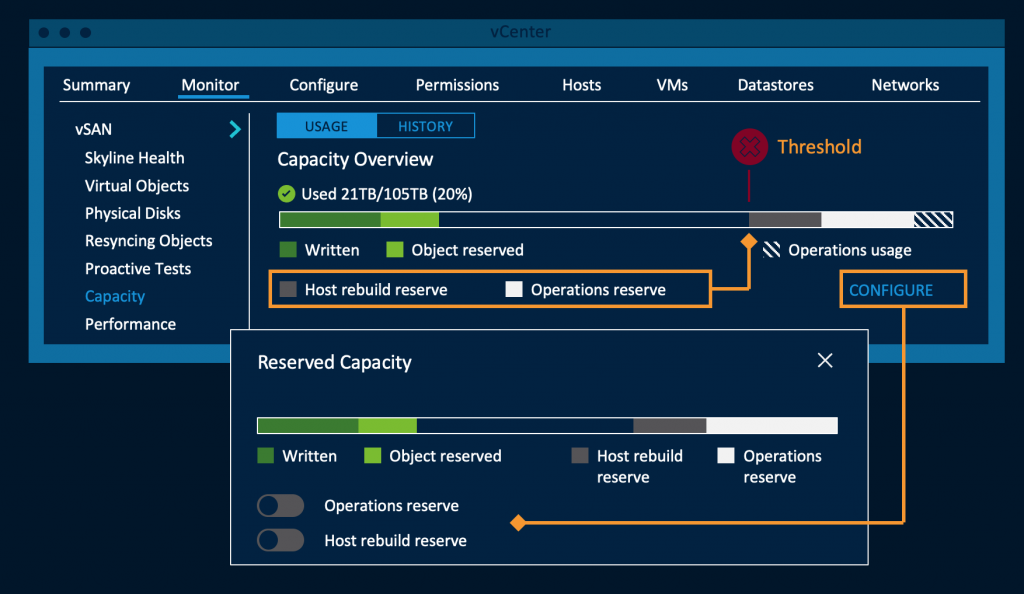
Task: Click the Object reserved light green legend square
Action: point(395,250)
